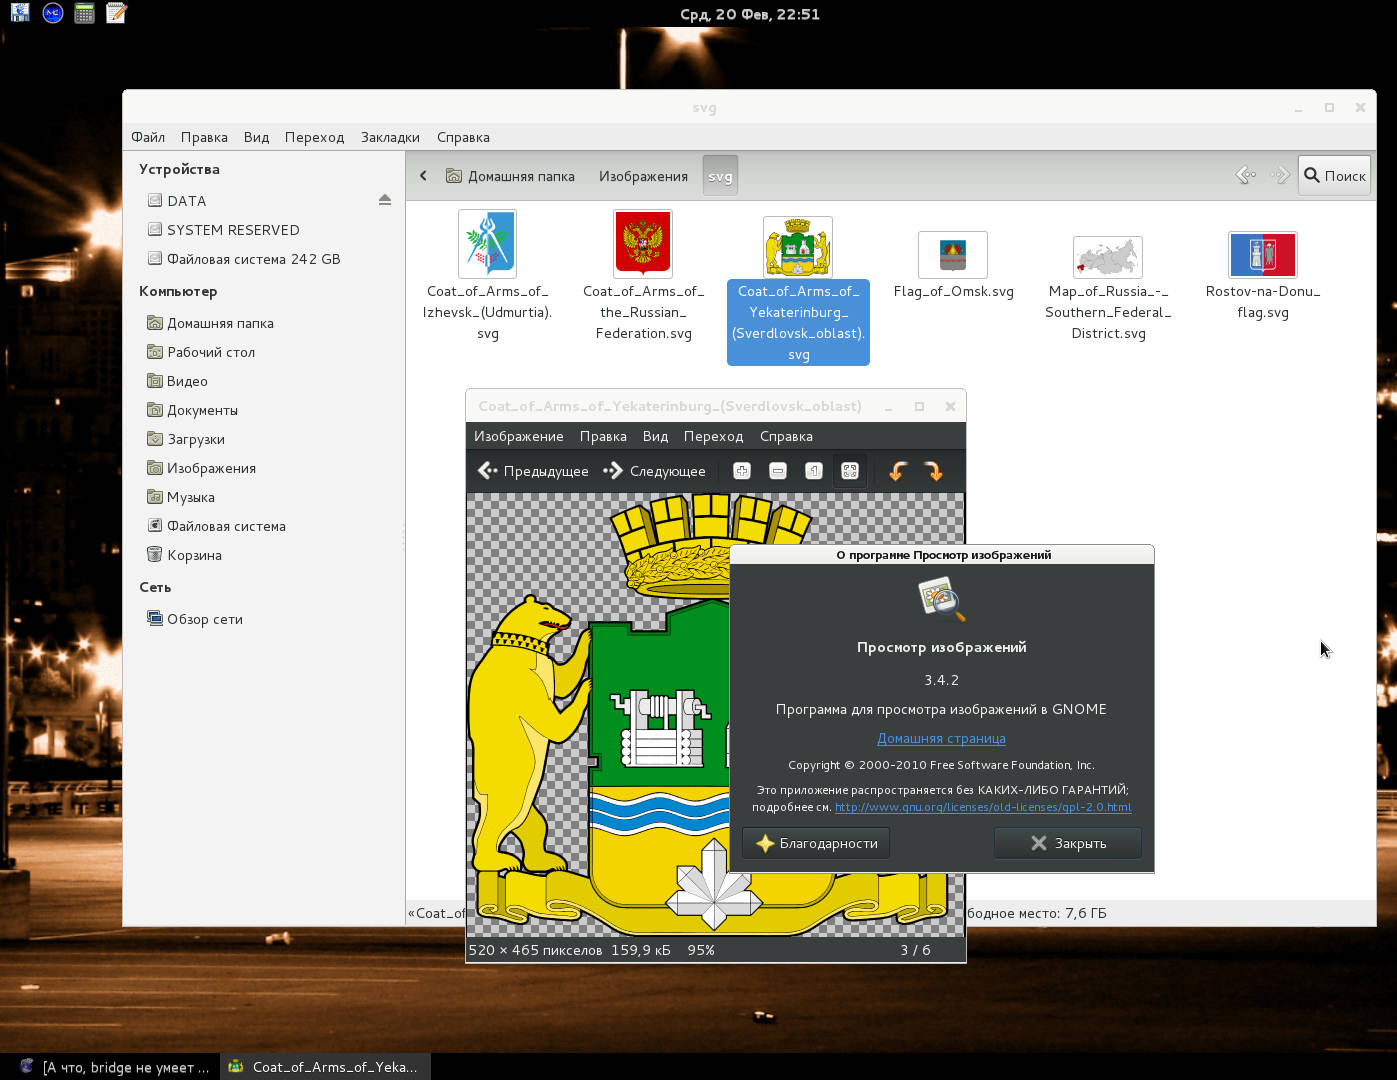The height and width of the screenshot is (1080, 1397).
Task: Zoom out with the minus toolbar icon
Action: (778, 471)
